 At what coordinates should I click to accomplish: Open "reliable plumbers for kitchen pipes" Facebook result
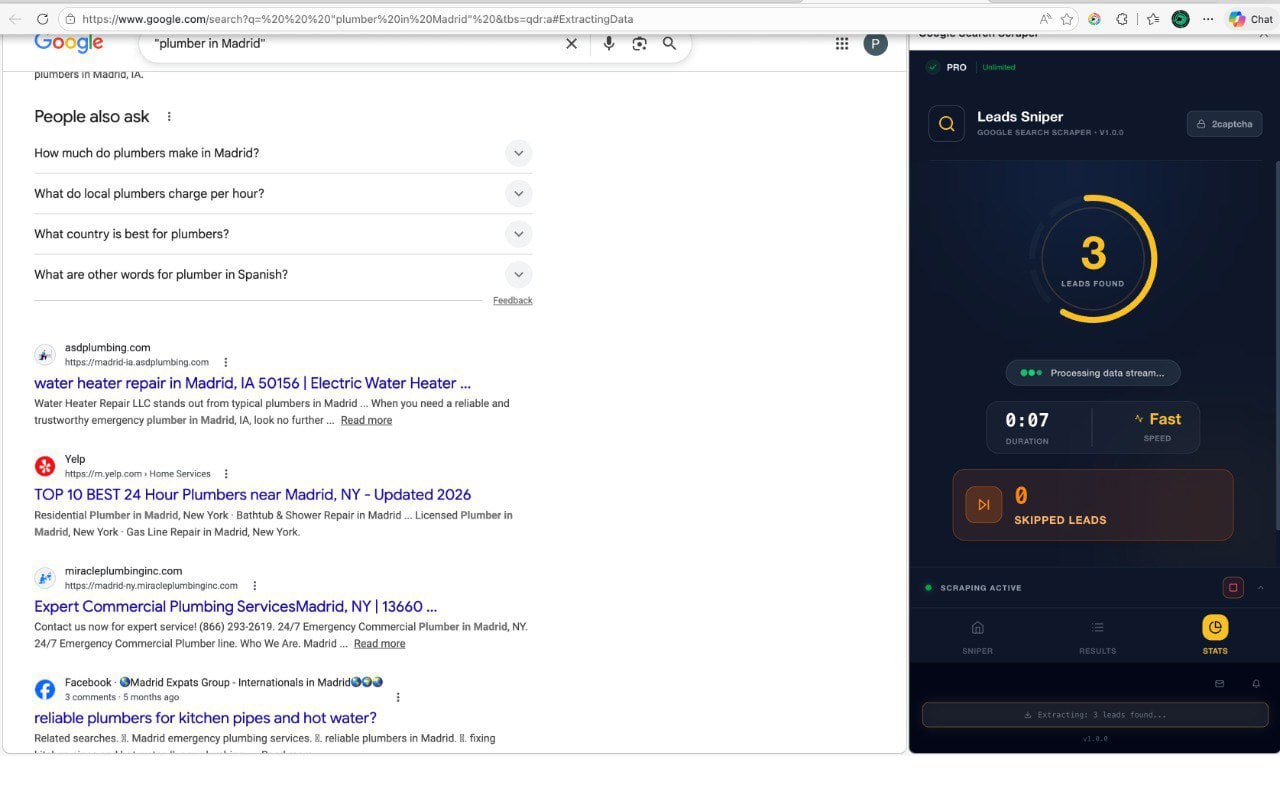(205, 718)
